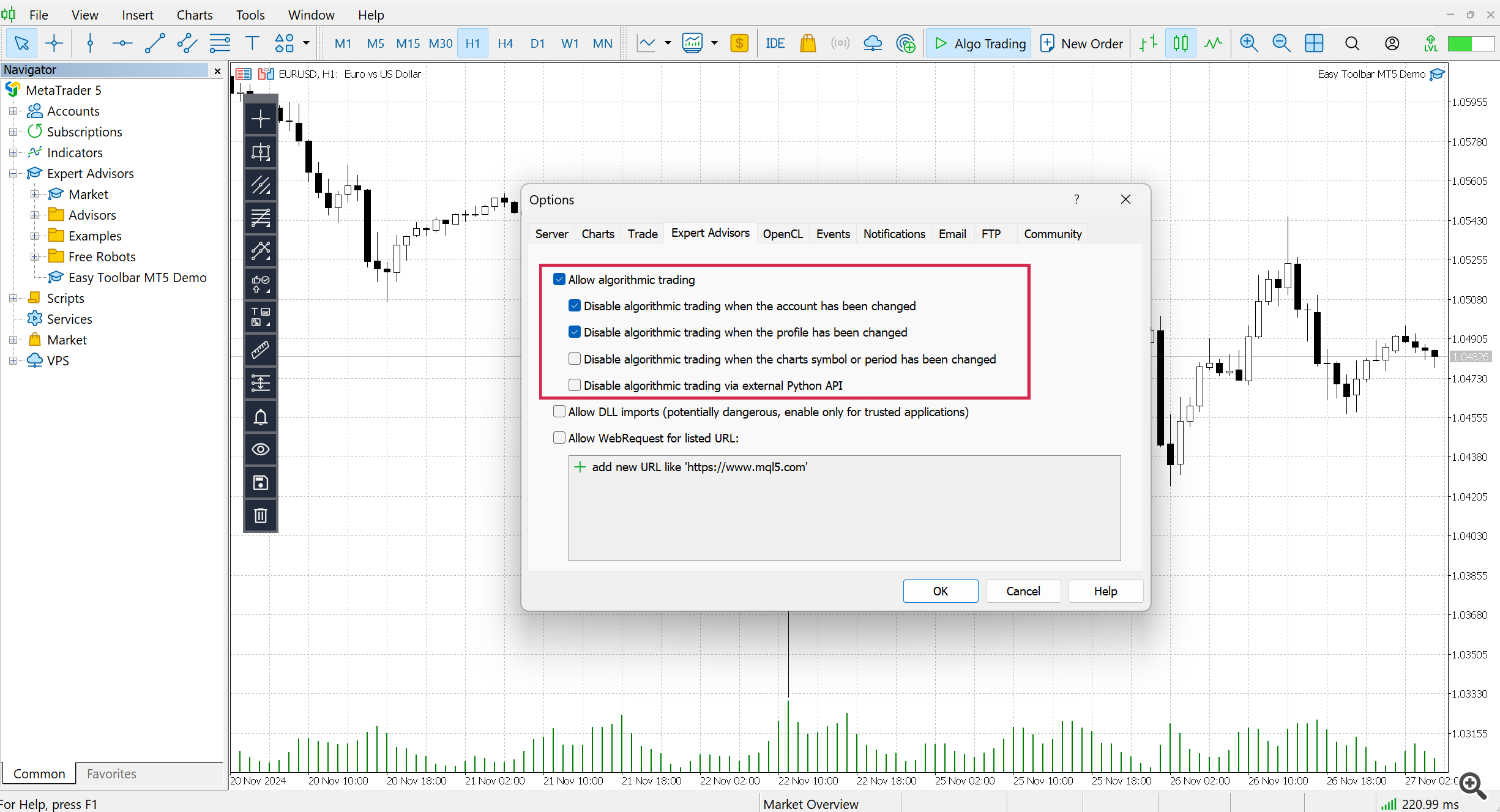Open the search magnifier in toolbar
1500x812 pixels.
click(1352, 43)
